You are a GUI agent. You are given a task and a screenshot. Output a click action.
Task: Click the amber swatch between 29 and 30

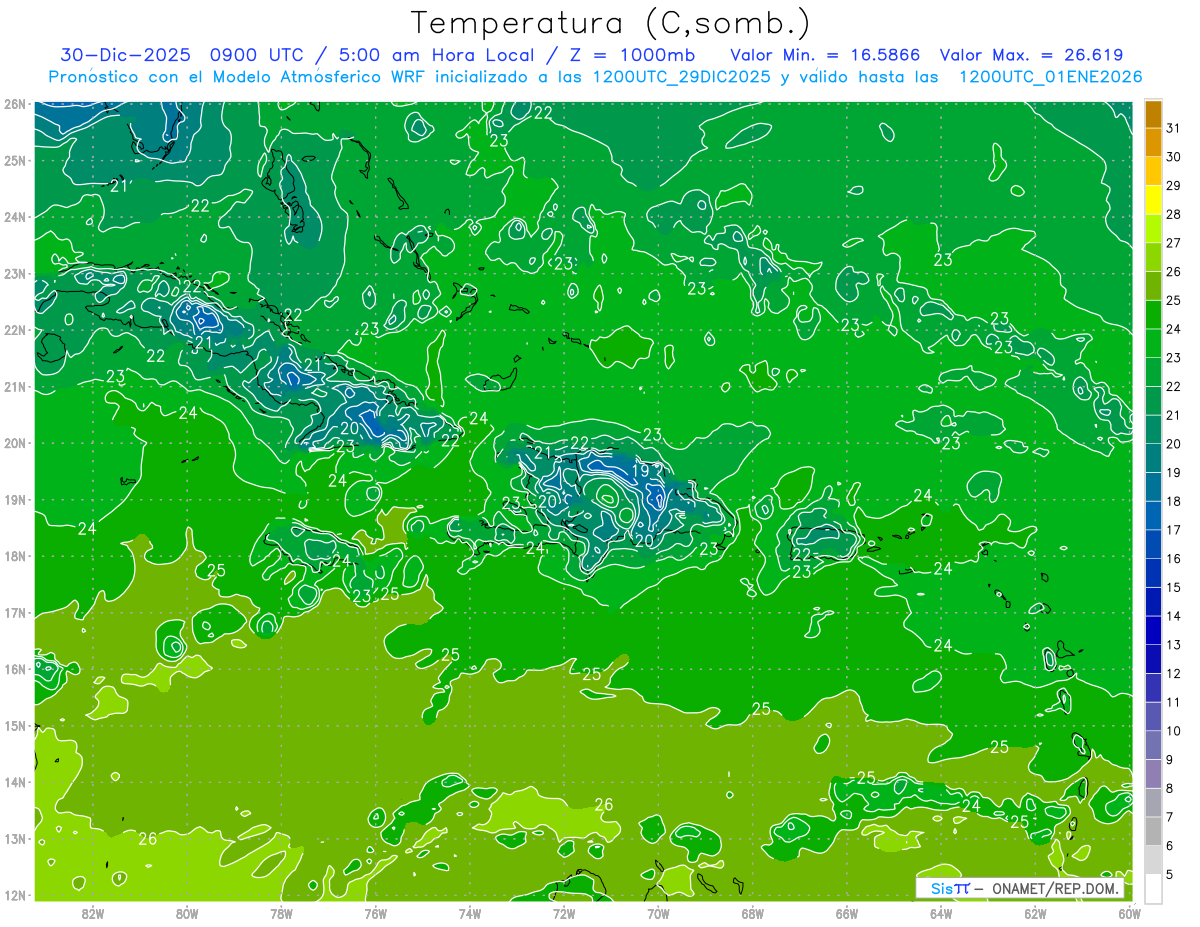(1153, 171)
